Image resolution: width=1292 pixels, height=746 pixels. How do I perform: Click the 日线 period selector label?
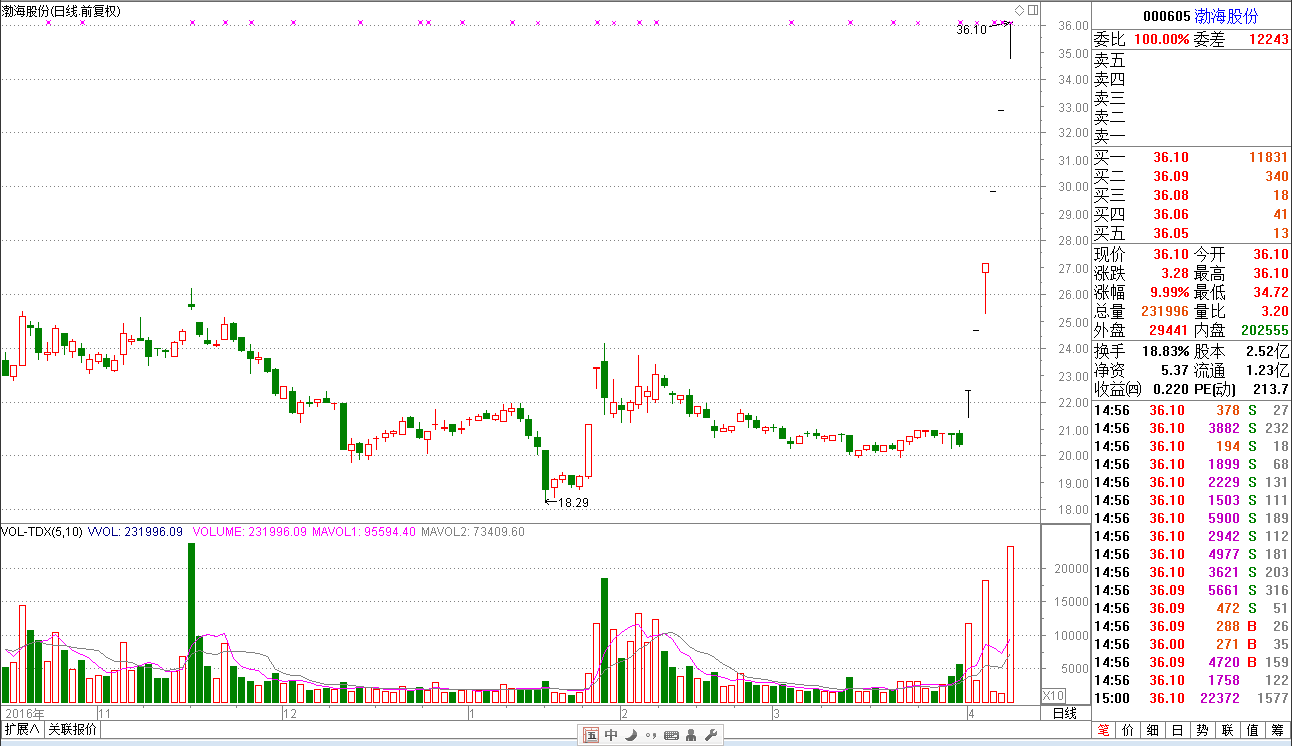point(1066,713)
